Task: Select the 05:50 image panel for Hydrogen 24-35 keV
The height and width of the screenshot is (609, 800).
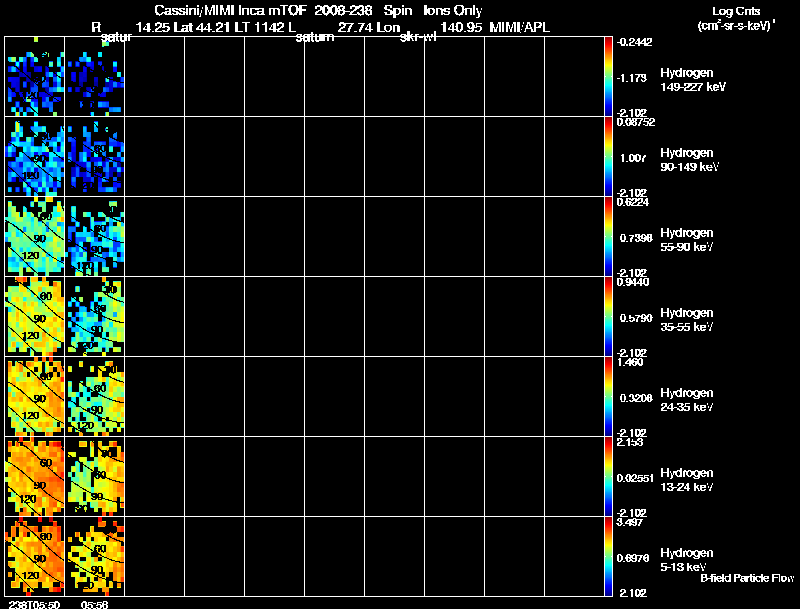Action: [x=35, y=397]
